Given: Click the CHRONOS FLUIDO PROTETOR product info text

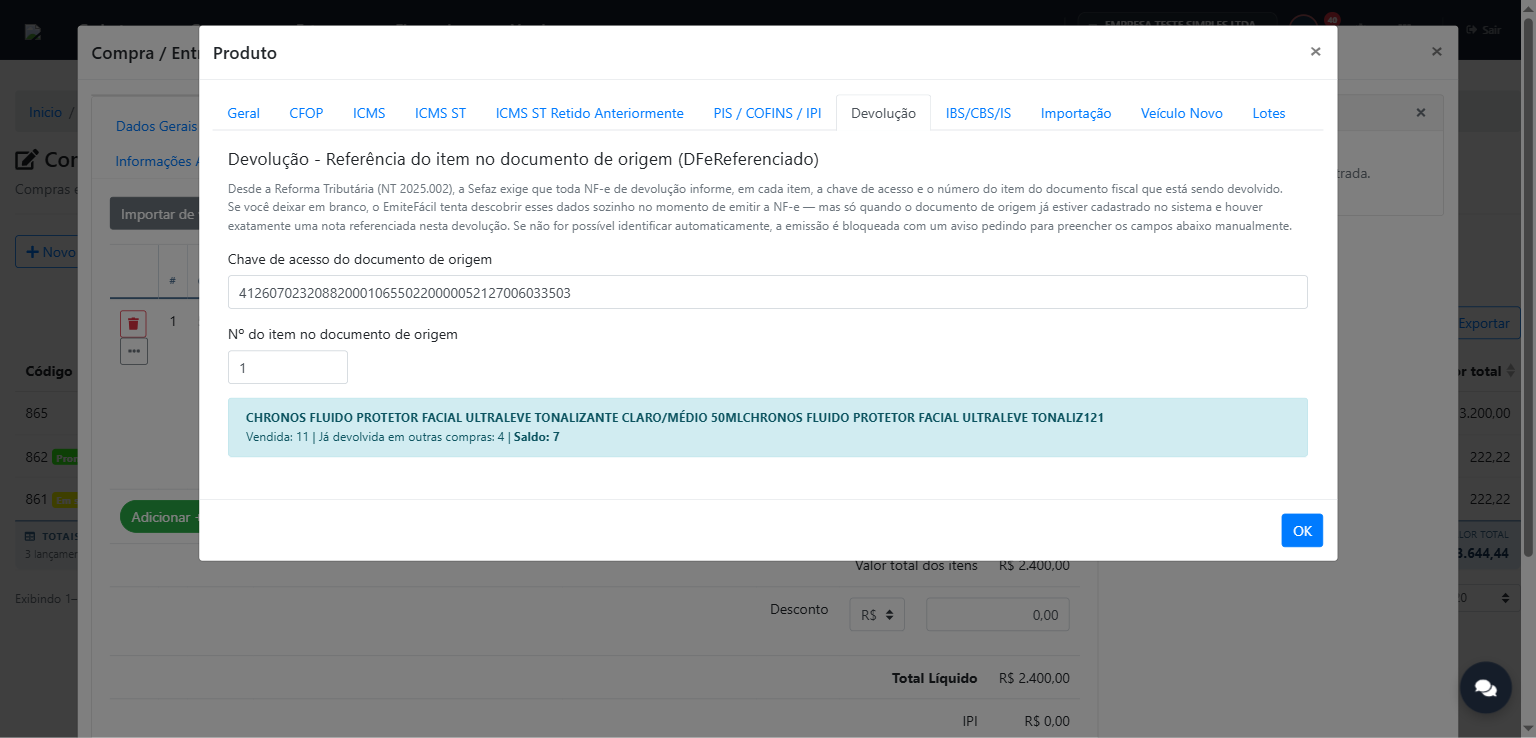Looking at the screenshot, I should pyautogui.click(x=674, y=418).
